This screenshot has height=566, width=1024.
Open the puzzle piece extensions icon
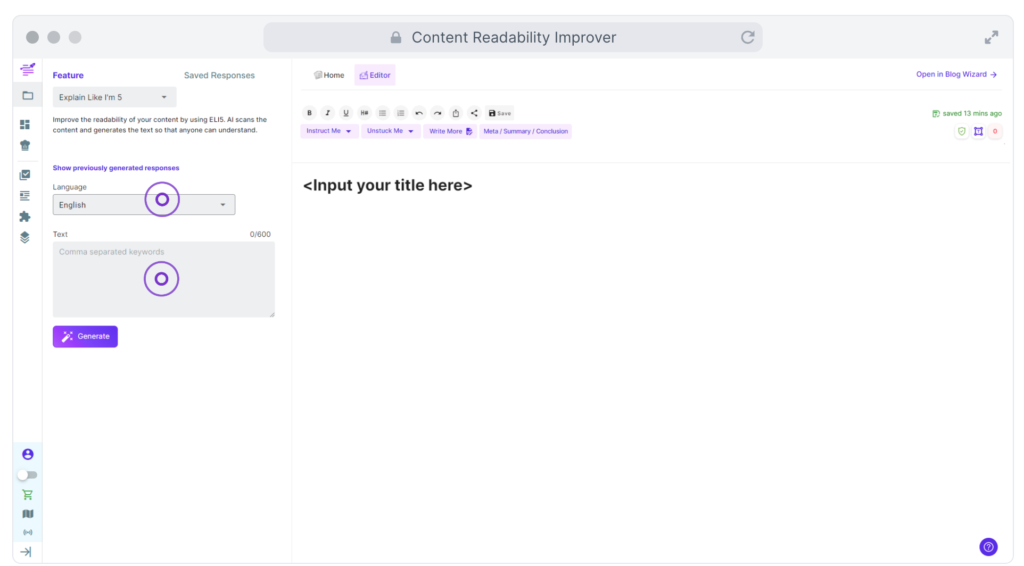click(25, 217)
